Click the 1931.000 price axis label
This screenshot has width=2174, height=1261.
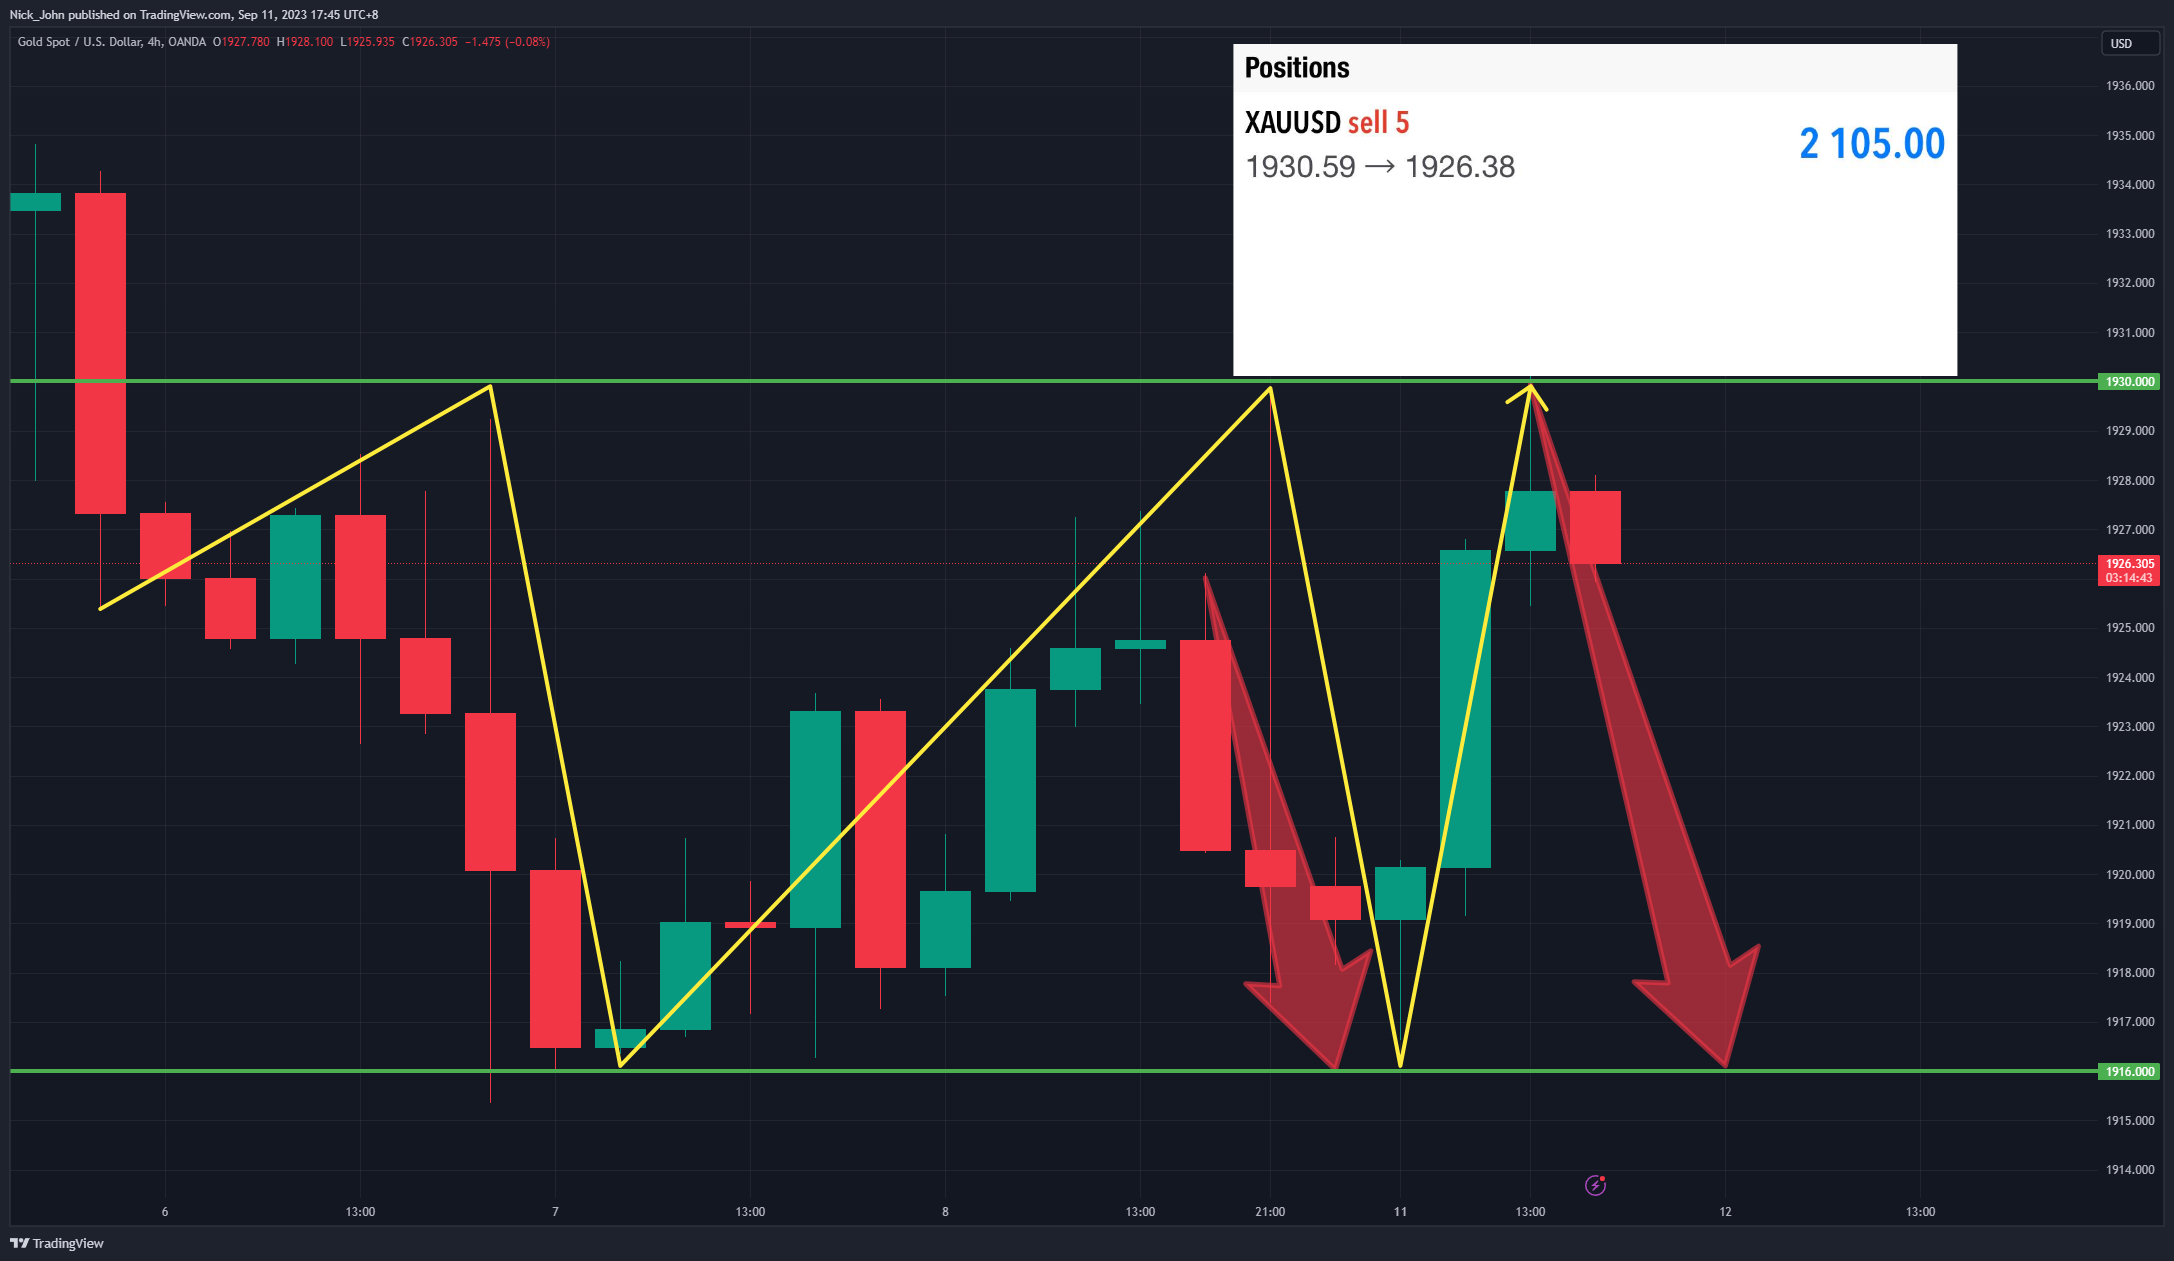tap(2130, 332)
